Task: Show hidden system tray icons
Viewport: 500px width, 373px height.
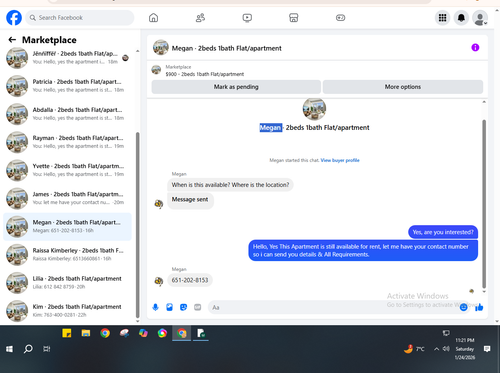Action: 436,349
